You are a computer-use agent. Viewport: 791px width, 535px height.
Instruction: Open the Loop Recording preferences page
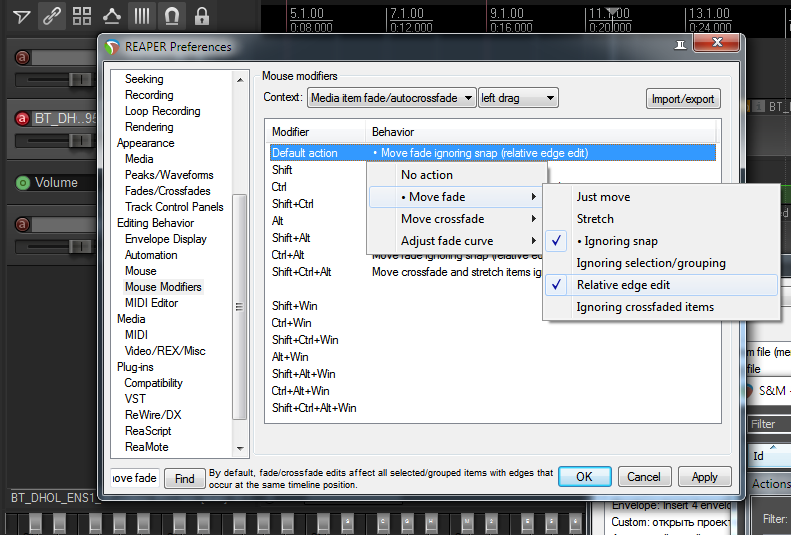(162, 111)
